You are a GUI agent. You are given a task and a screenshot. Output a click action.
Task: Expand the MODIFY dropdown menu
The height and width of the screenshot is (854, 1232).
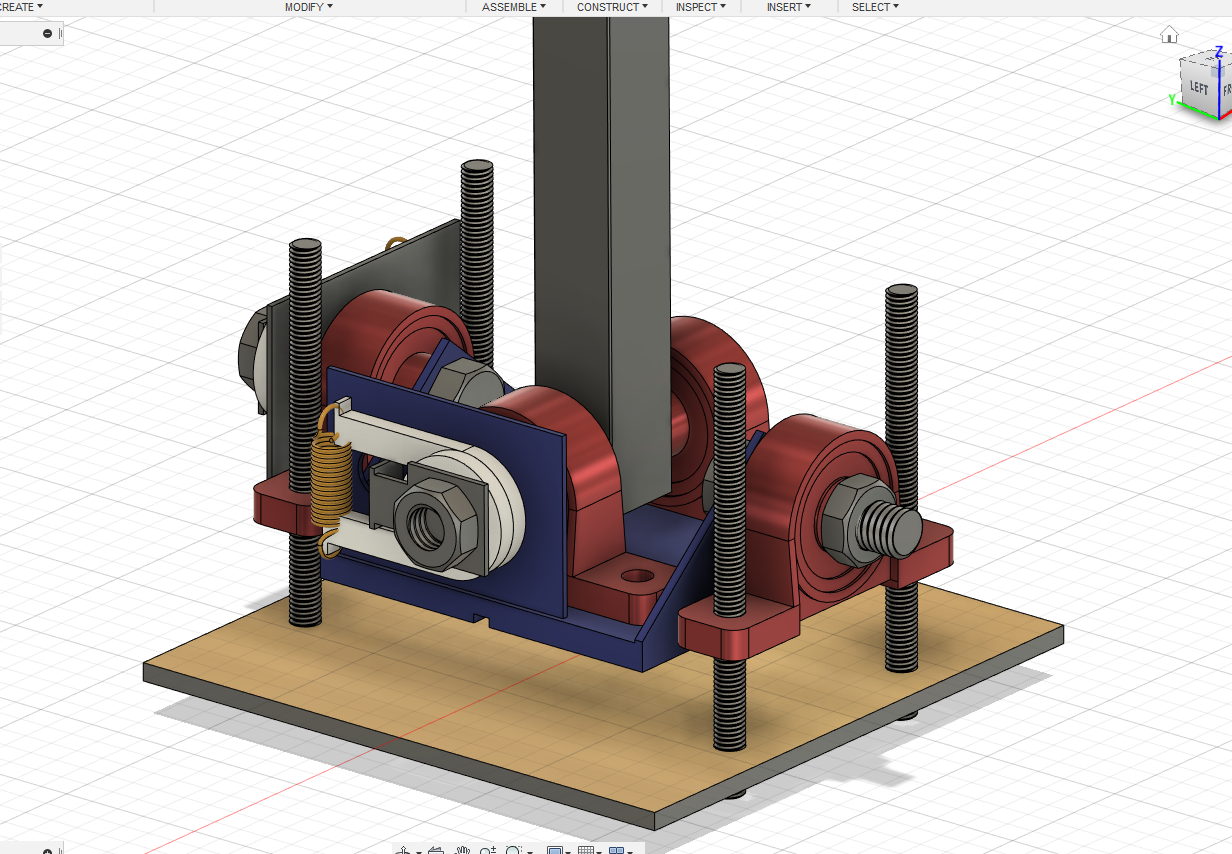click(x=308, y=7)
